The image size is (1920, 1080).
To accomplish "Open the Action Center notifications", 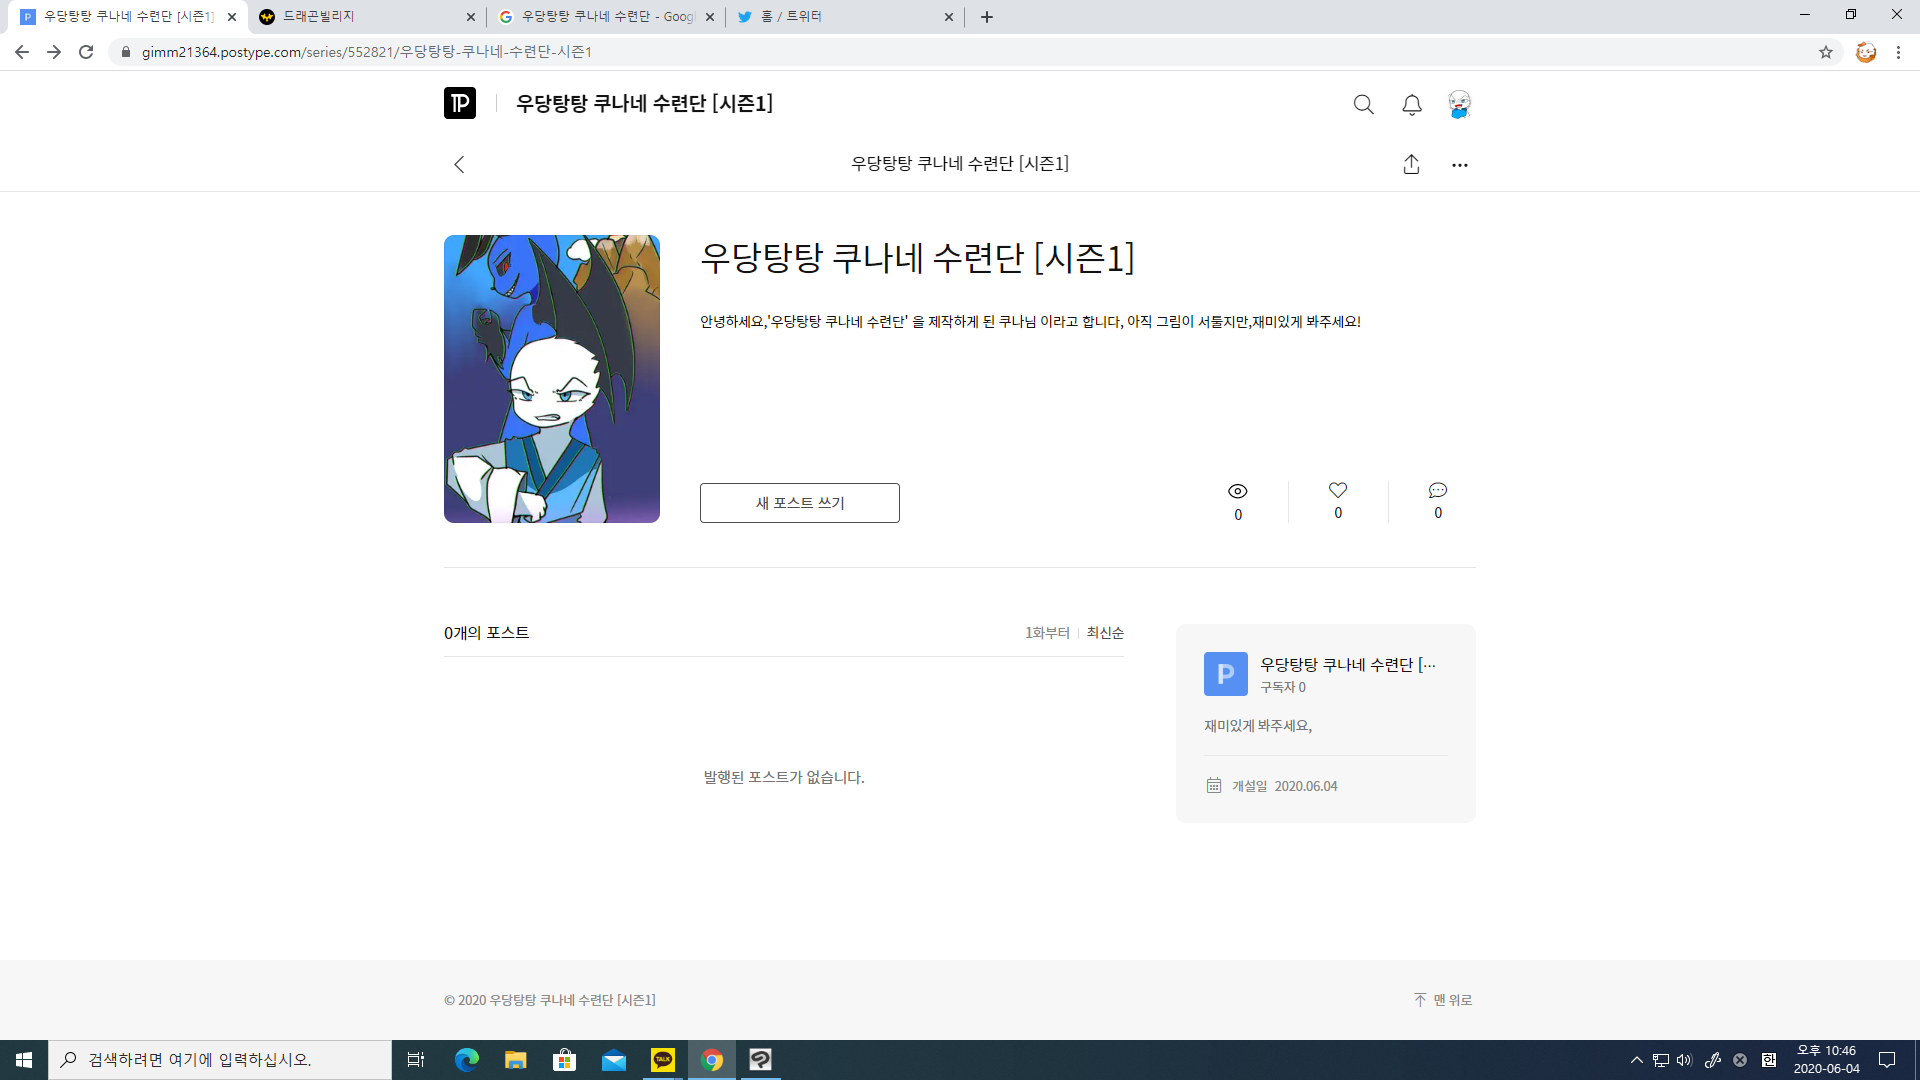I will coord(1887,1060).
